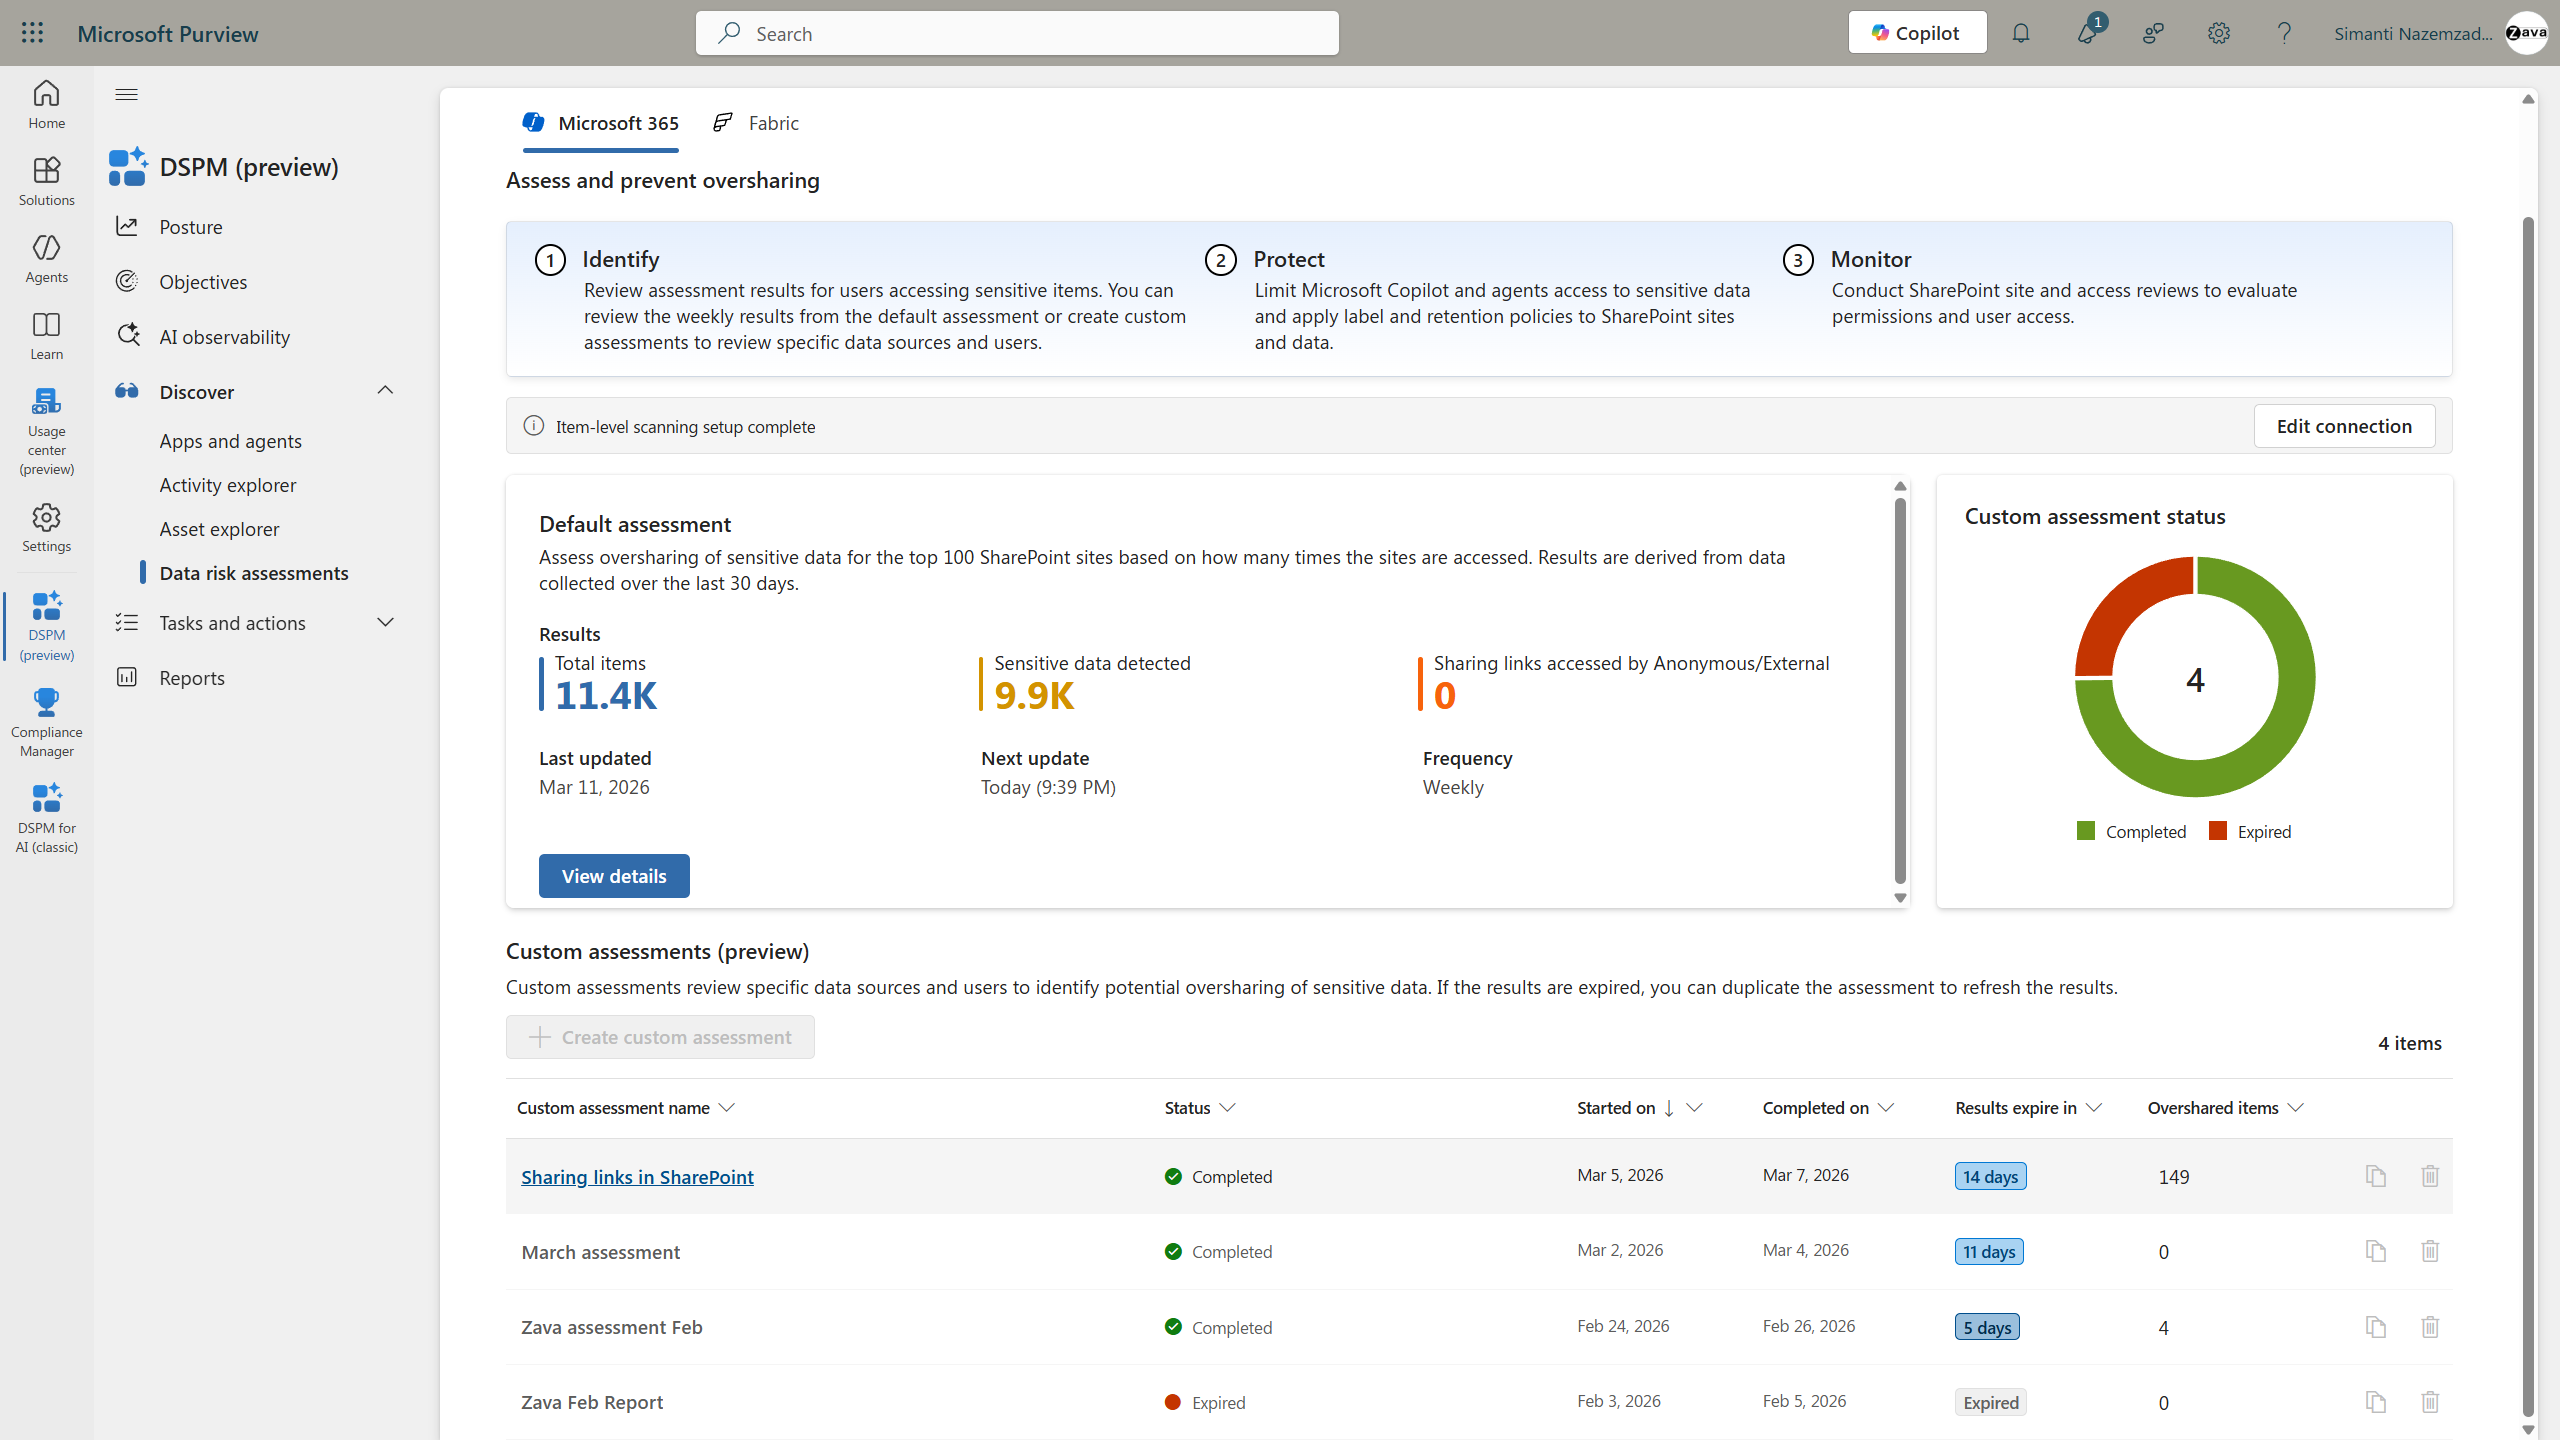This screenshot has height=1440, width=2560.
Task: Duplicate the Sharing links in SharePoint assessment
Action: pyautogui.click(x=2376, y=1176)
